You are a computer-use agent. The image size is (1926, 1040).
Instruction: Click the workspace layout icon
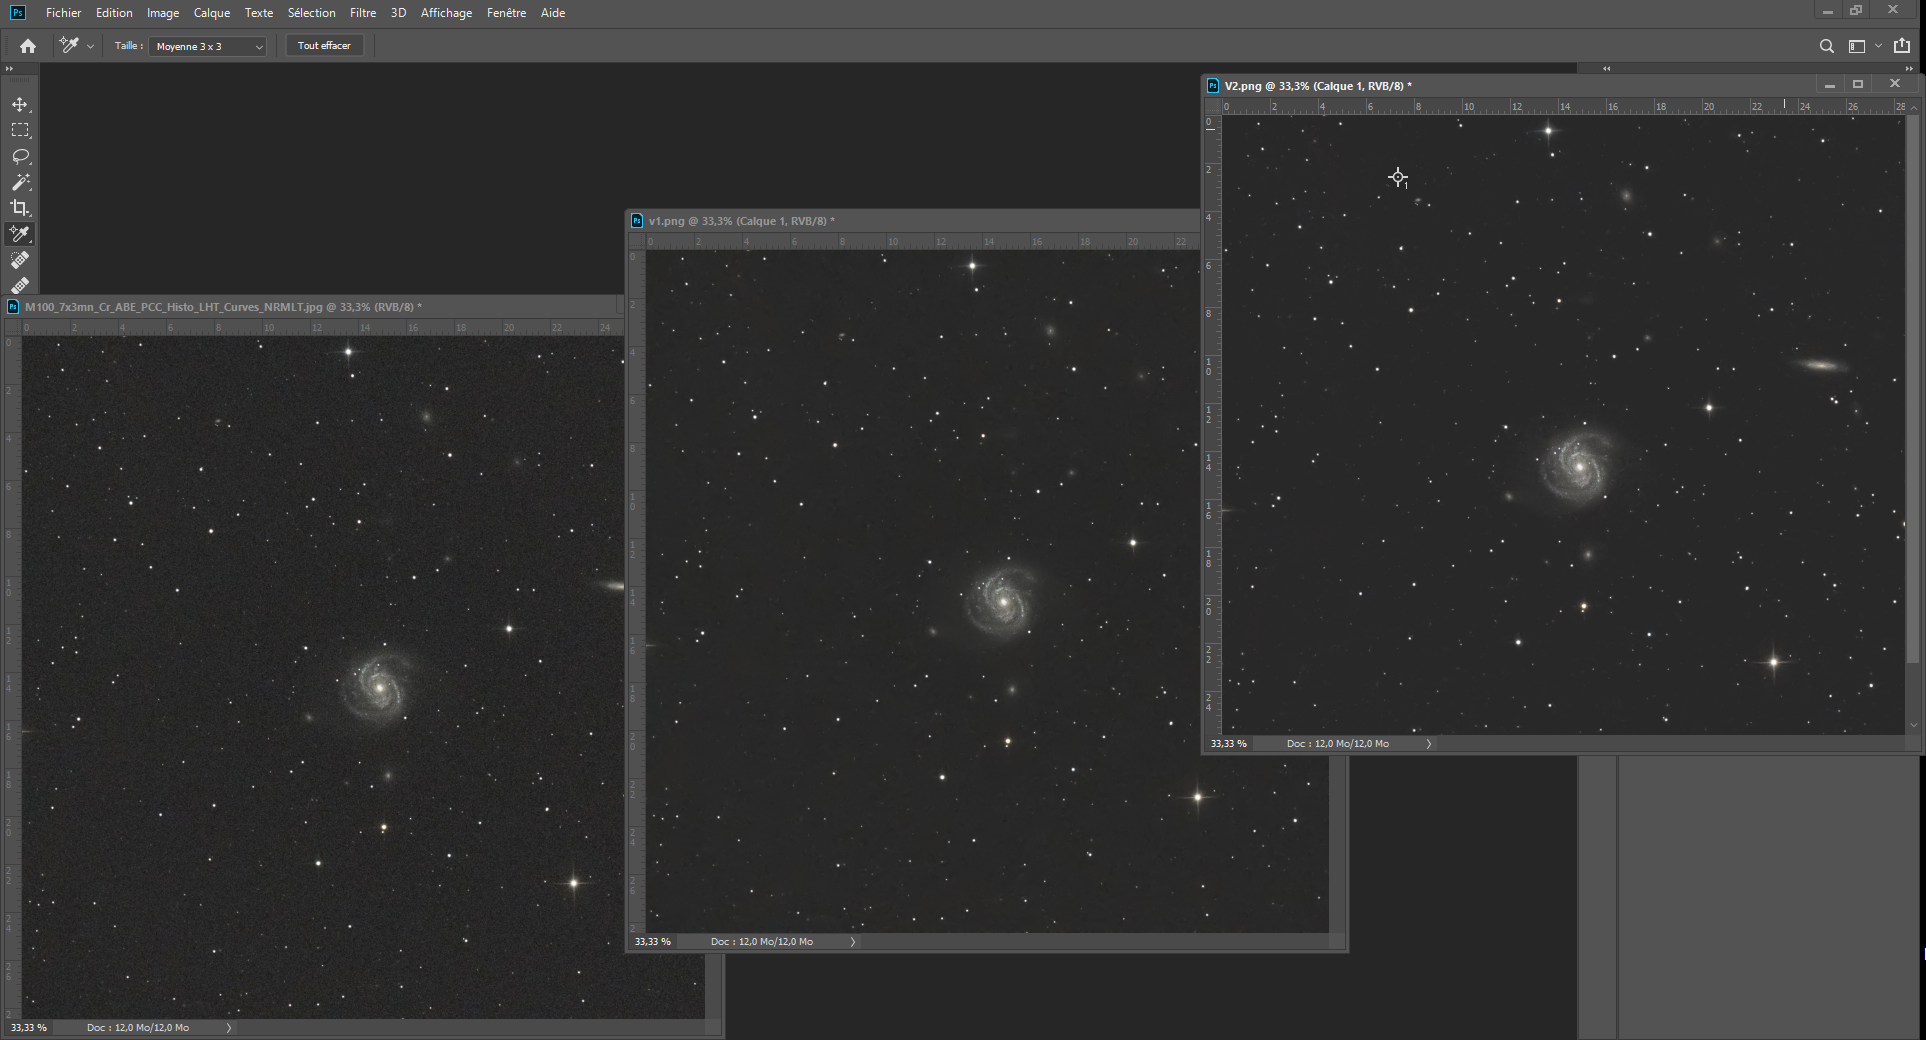[1857, 46]
